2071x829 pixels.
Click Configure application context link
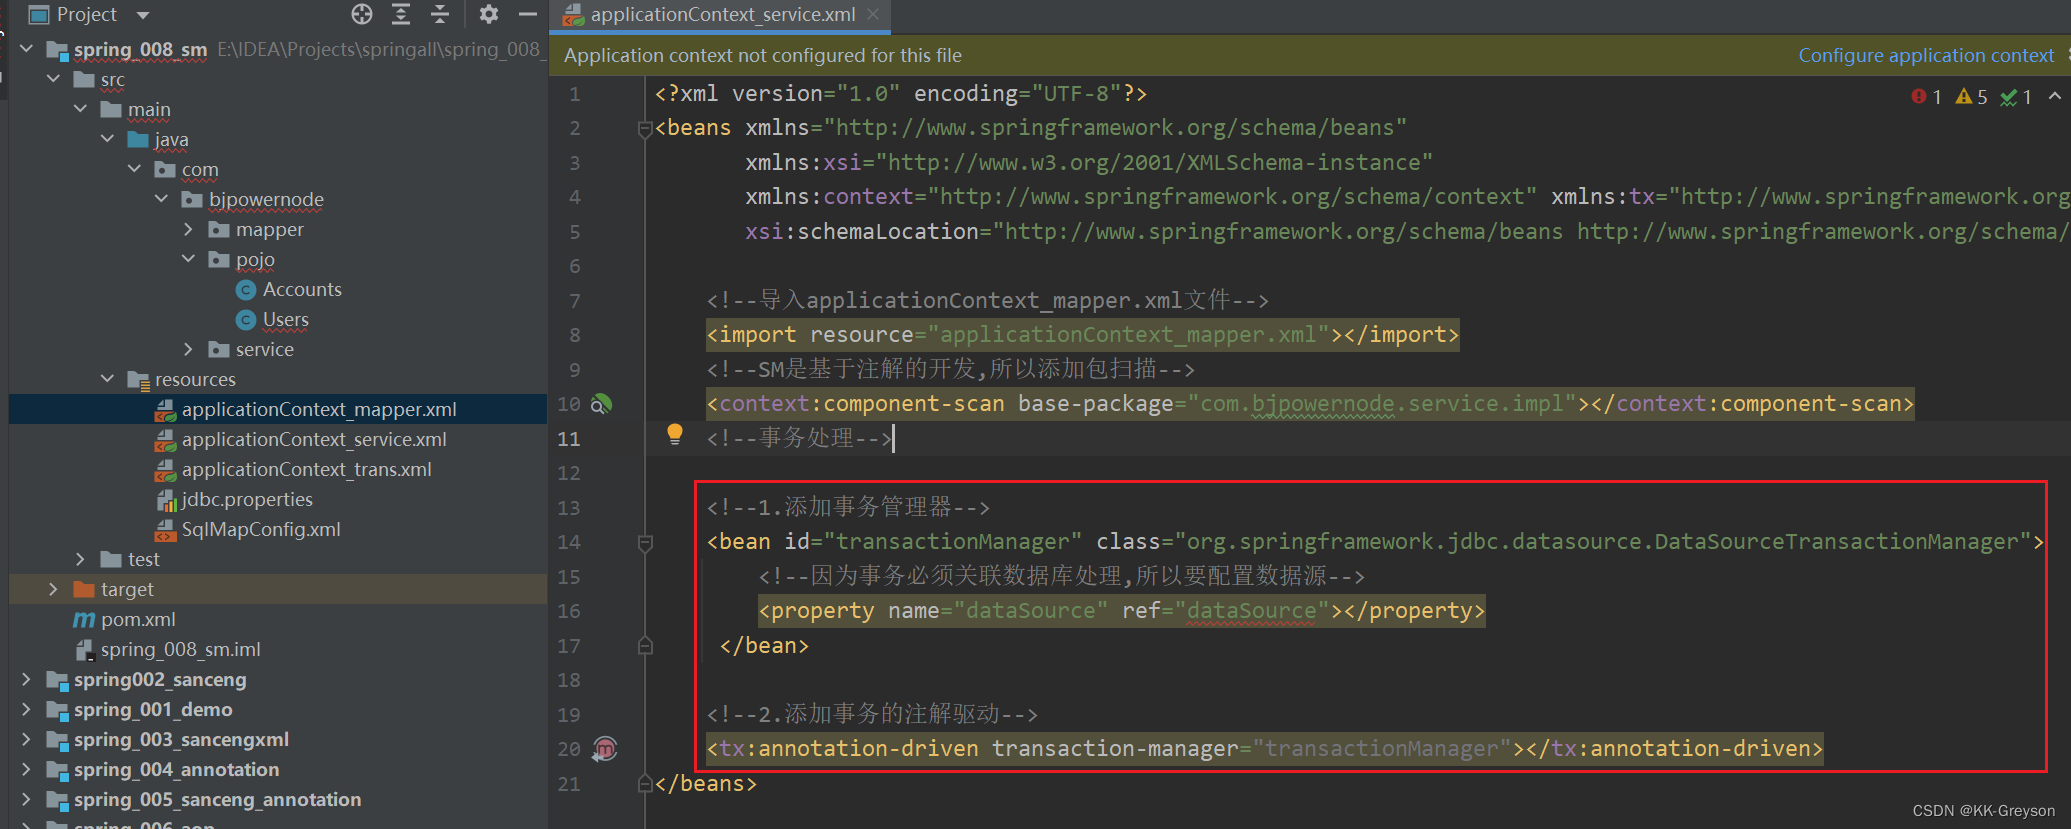tap(1925, 55)
